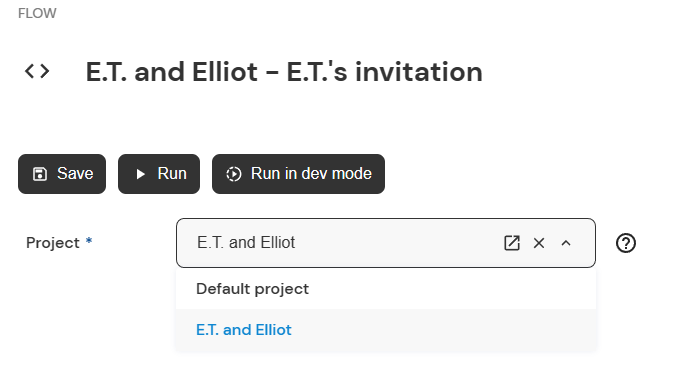The image size is (673, 387).
Task: Choose the blue E.T. and Elliot option
Action: click(x=386, y=330)
